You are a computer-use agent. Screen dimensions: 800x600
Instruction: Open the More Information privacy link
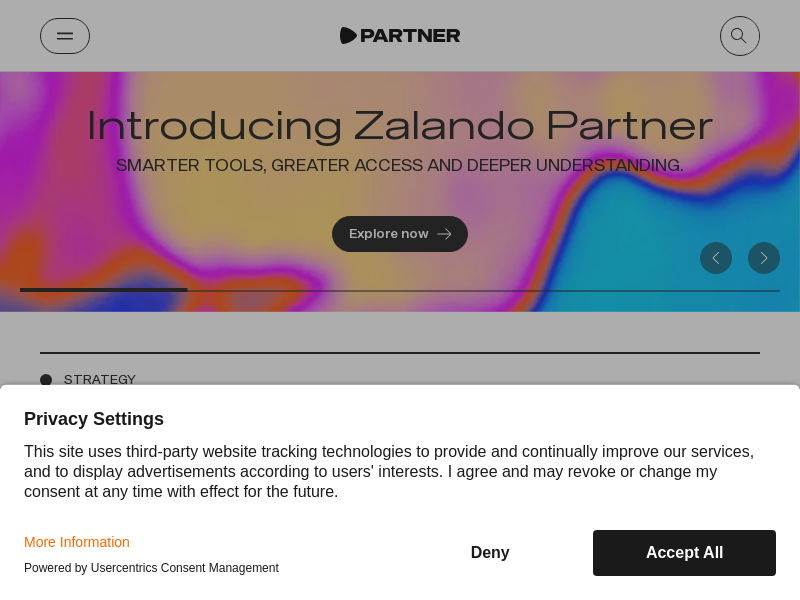77,542
